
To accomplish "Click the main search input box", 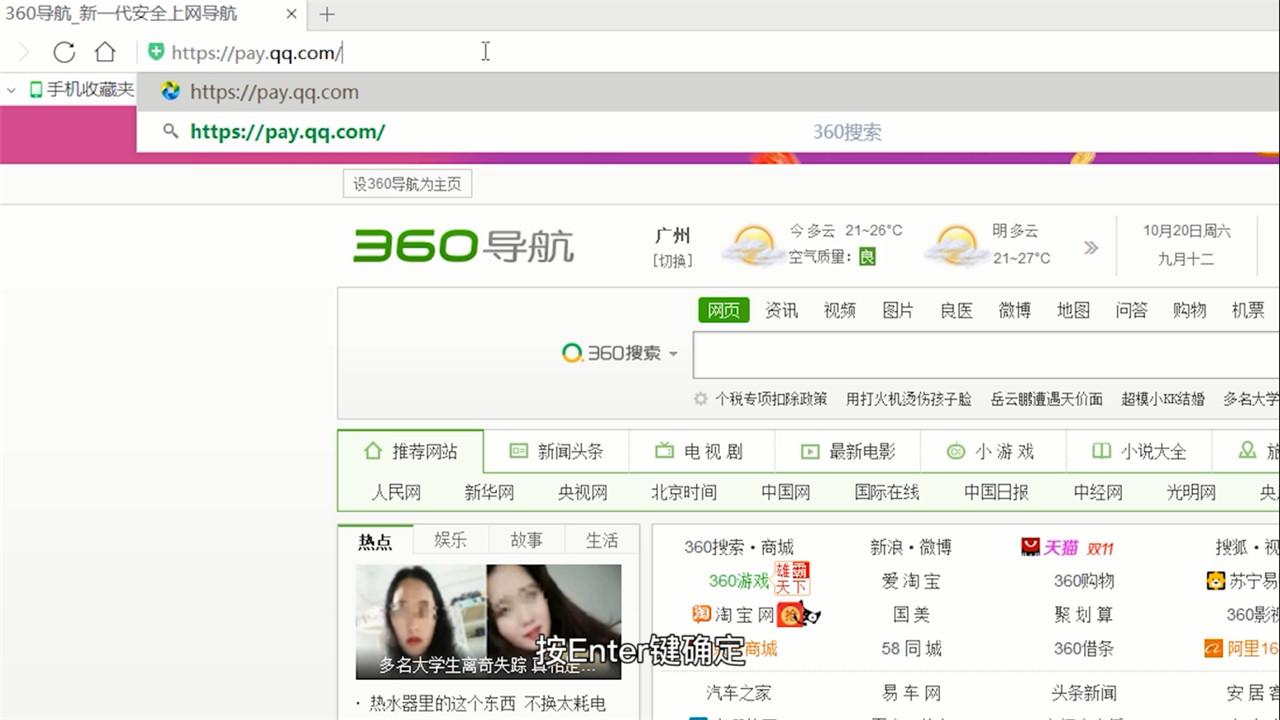I will click(x=986, y=355).
